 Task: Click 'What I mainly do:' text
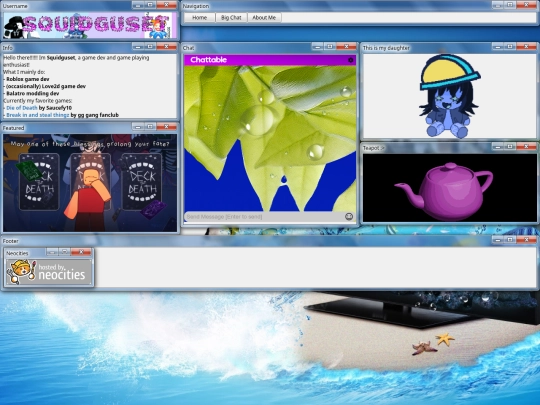(24, 72)
